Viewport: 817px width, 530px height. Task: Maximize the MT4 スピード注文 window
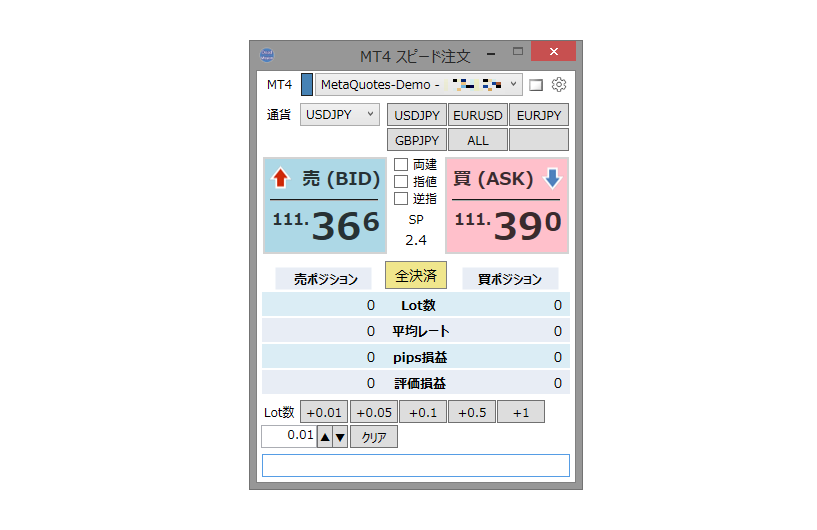pos(517,51)
